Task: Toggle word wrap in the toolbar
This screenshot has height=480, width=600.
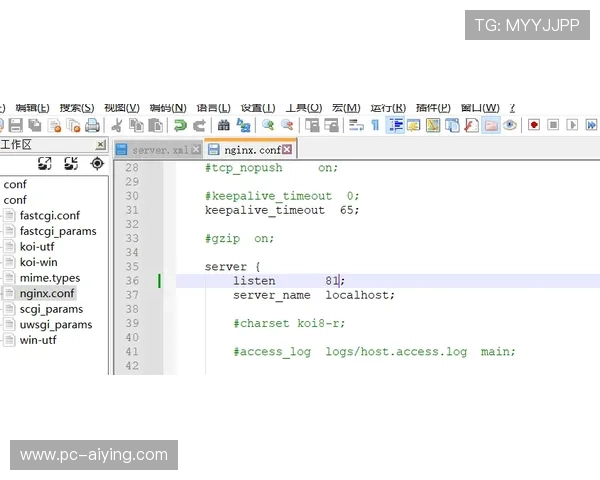Action: pos(356,125)
